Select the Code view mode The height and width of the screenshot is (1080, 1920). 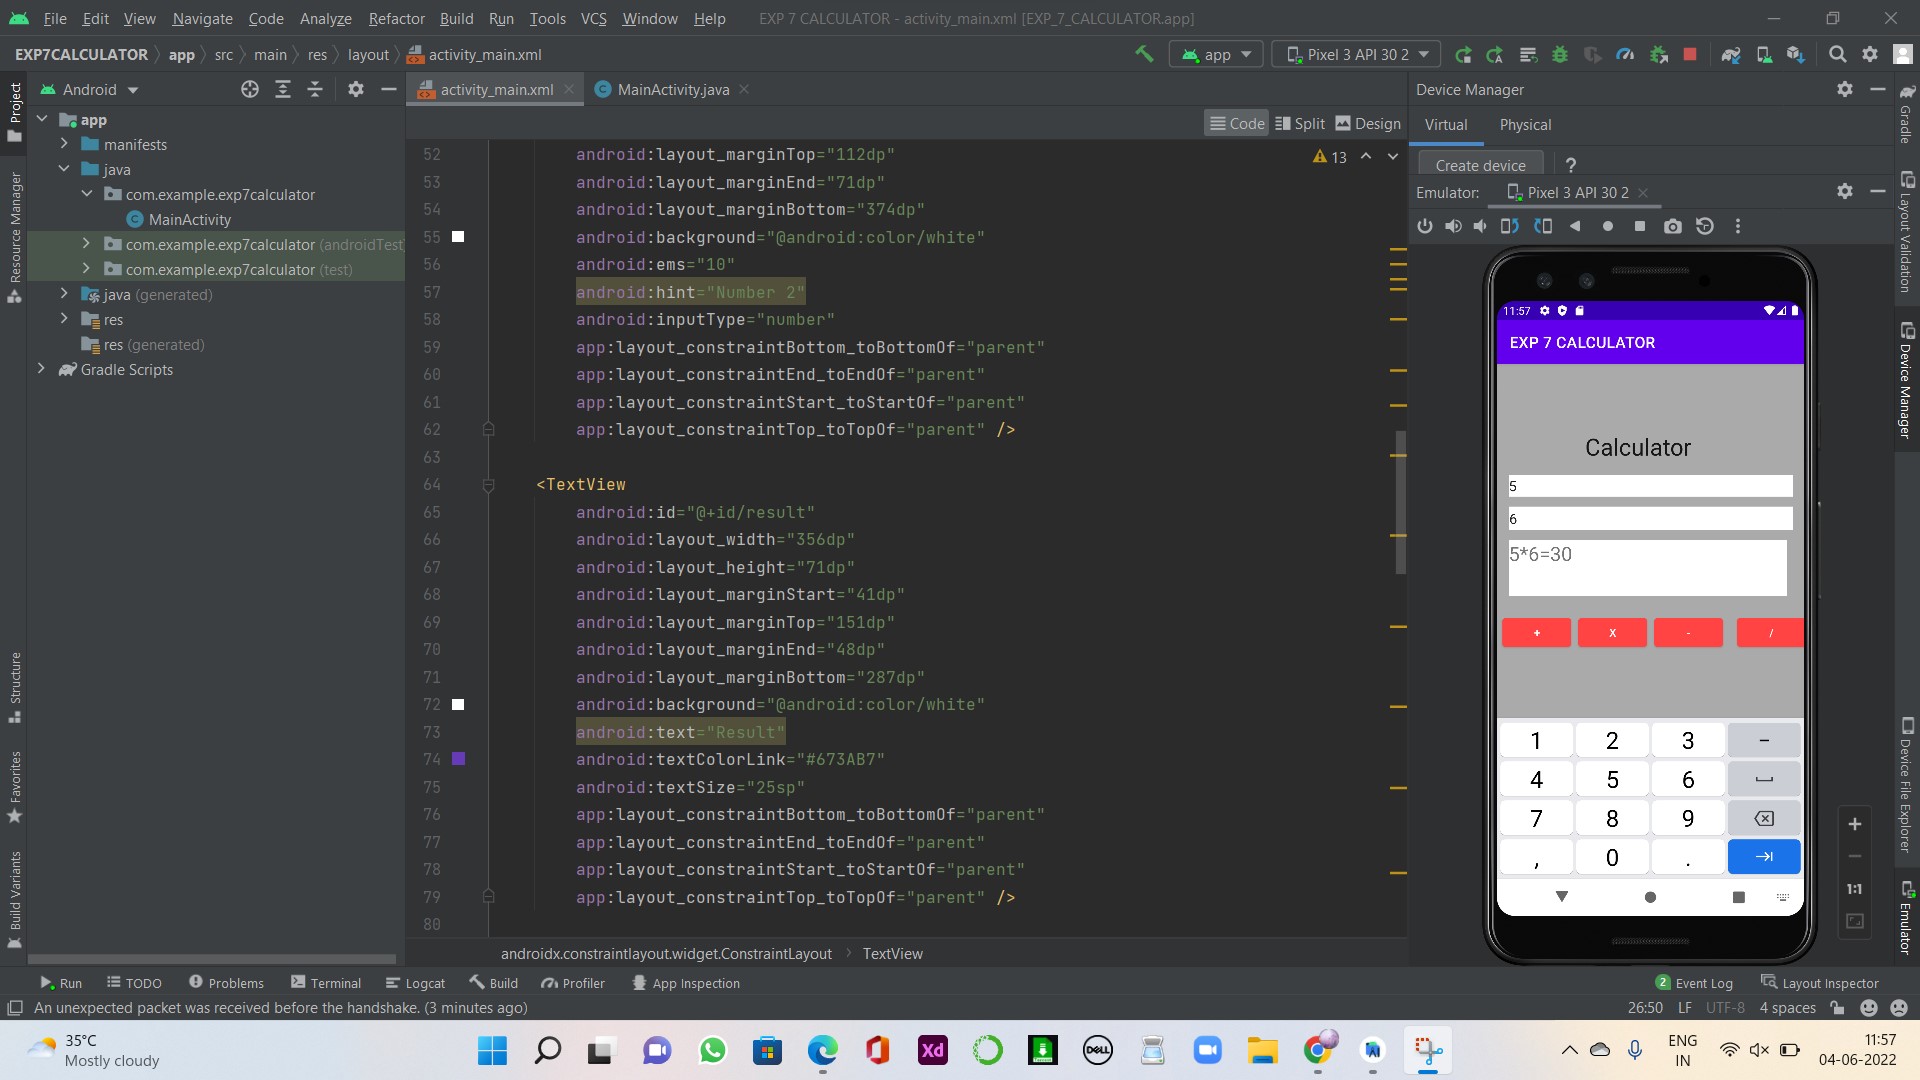coord(1236,123)
